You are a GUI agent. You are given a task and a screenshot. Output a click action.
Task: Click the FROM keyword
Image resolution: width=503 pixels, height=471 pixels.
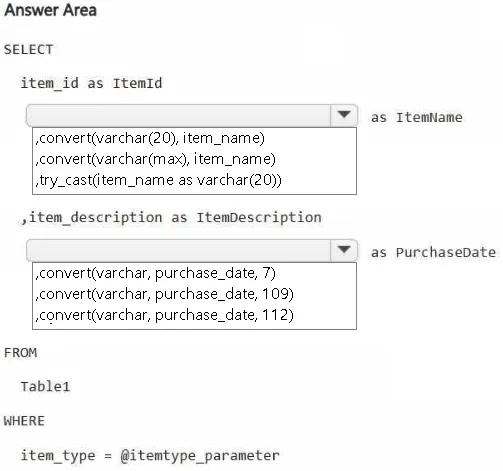pos(20,353)
